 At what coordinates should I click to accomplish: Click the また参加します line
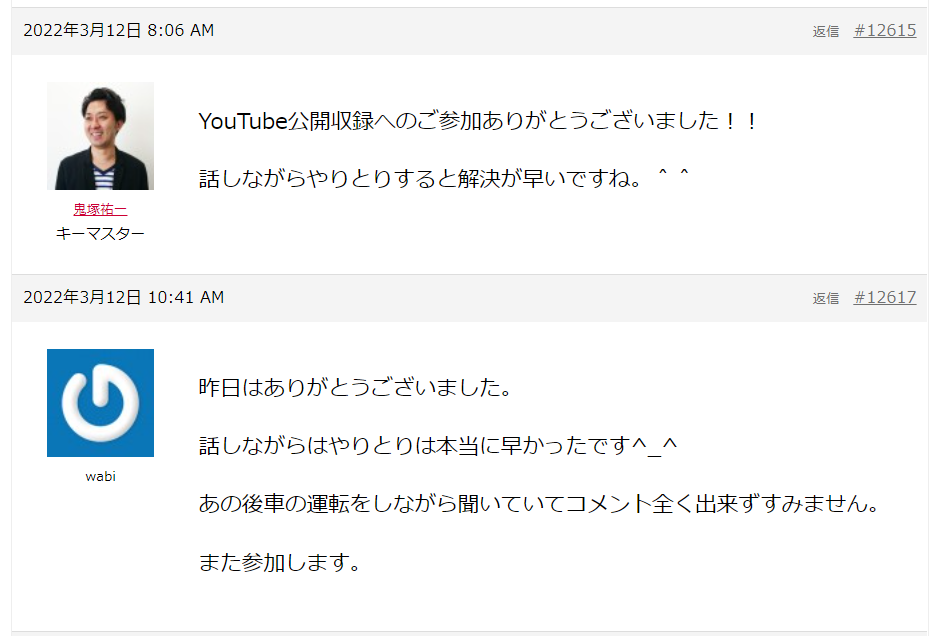(280, 562)
